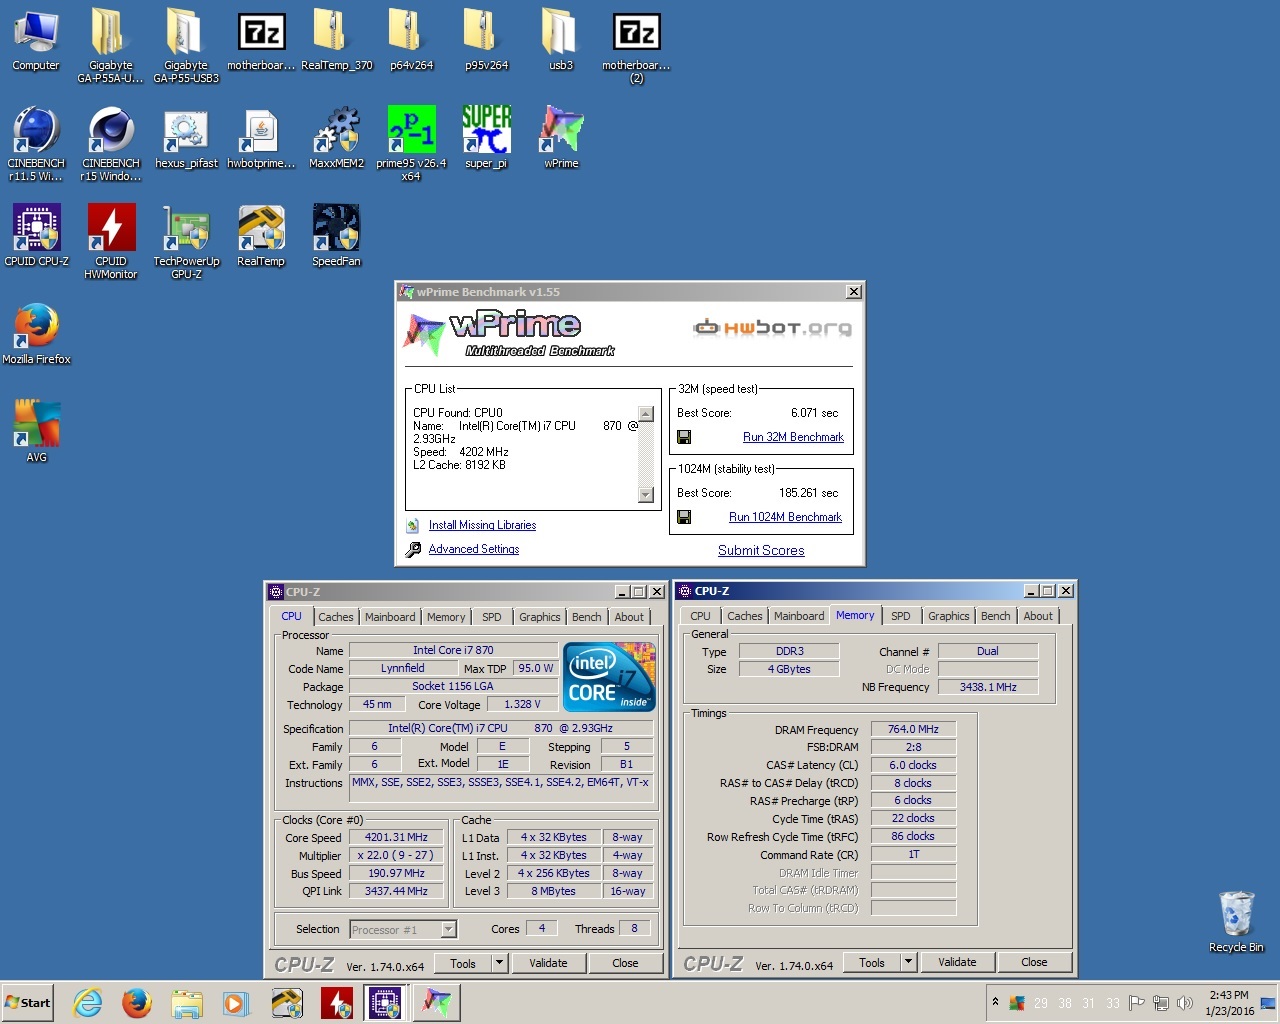Open Advanced Settings in wPrime
This screenshot has width=1280, height=1024.
[x=474, y=549]
